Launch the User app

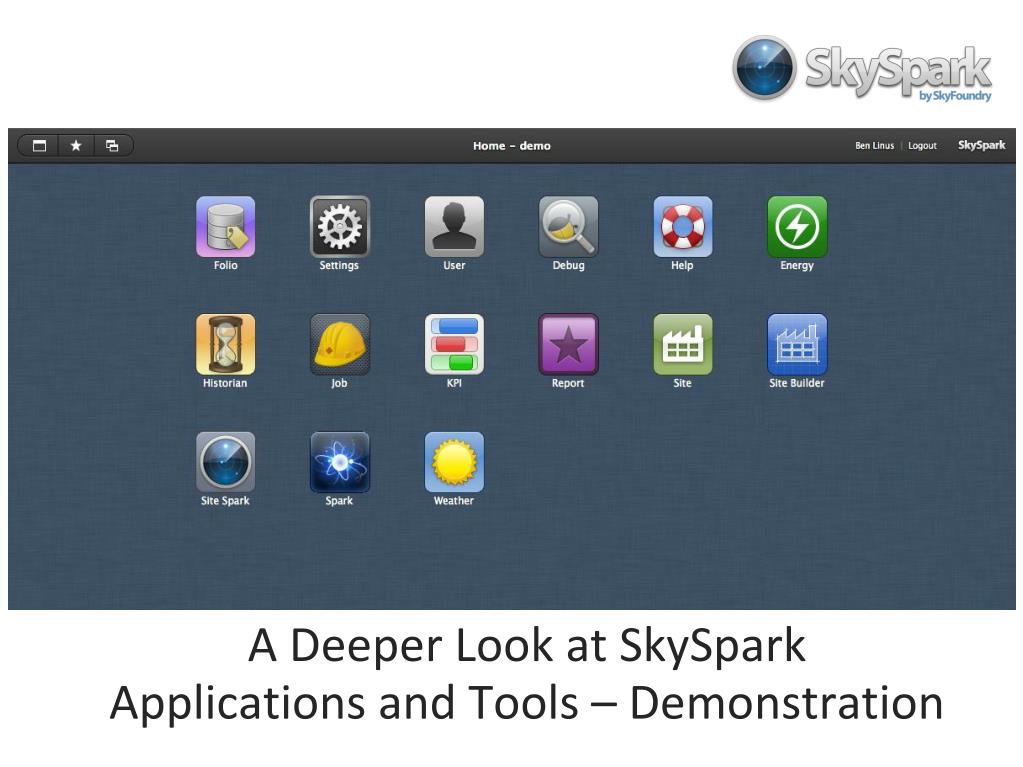tap(454, 226)
